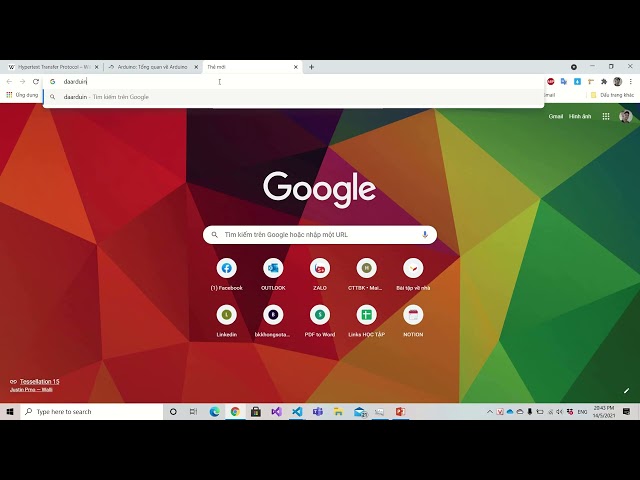640x480 pixels.
Task: Open Visual Studio Code from the taskbar
Action: (297, 412)
